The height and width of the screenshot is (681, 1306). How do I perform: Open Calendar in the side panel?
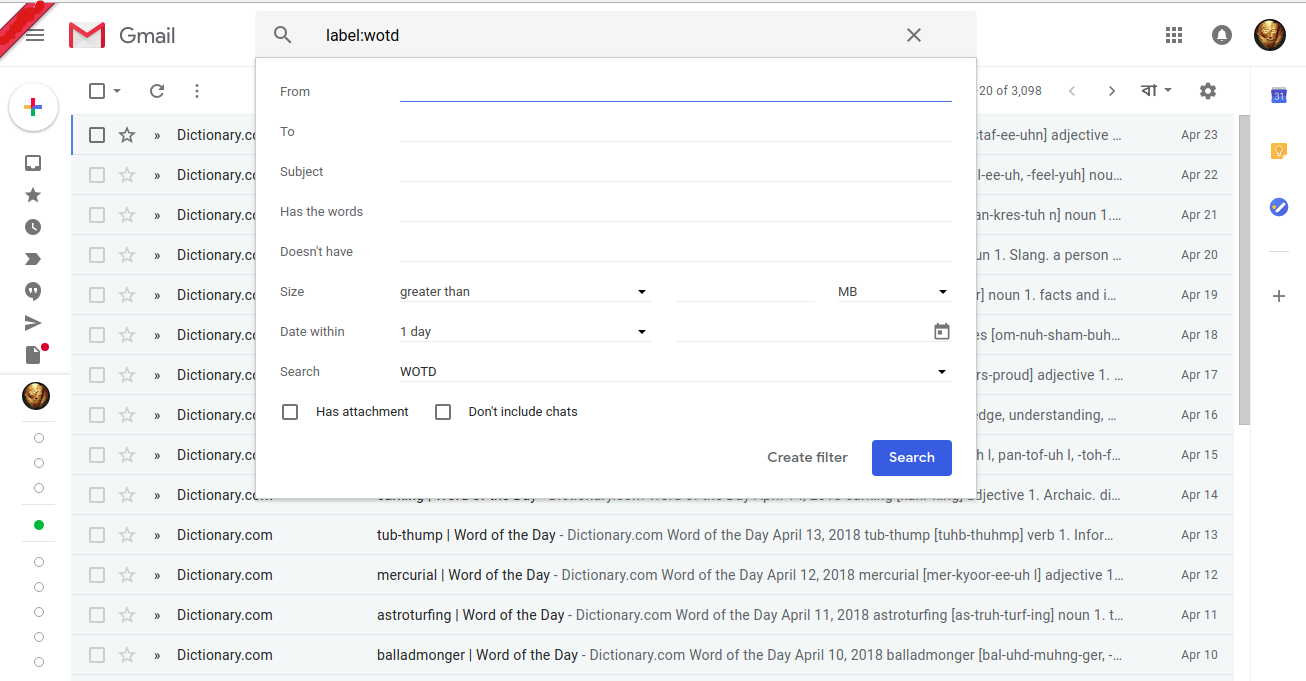pyautogui.click(x=1278, y=95)
